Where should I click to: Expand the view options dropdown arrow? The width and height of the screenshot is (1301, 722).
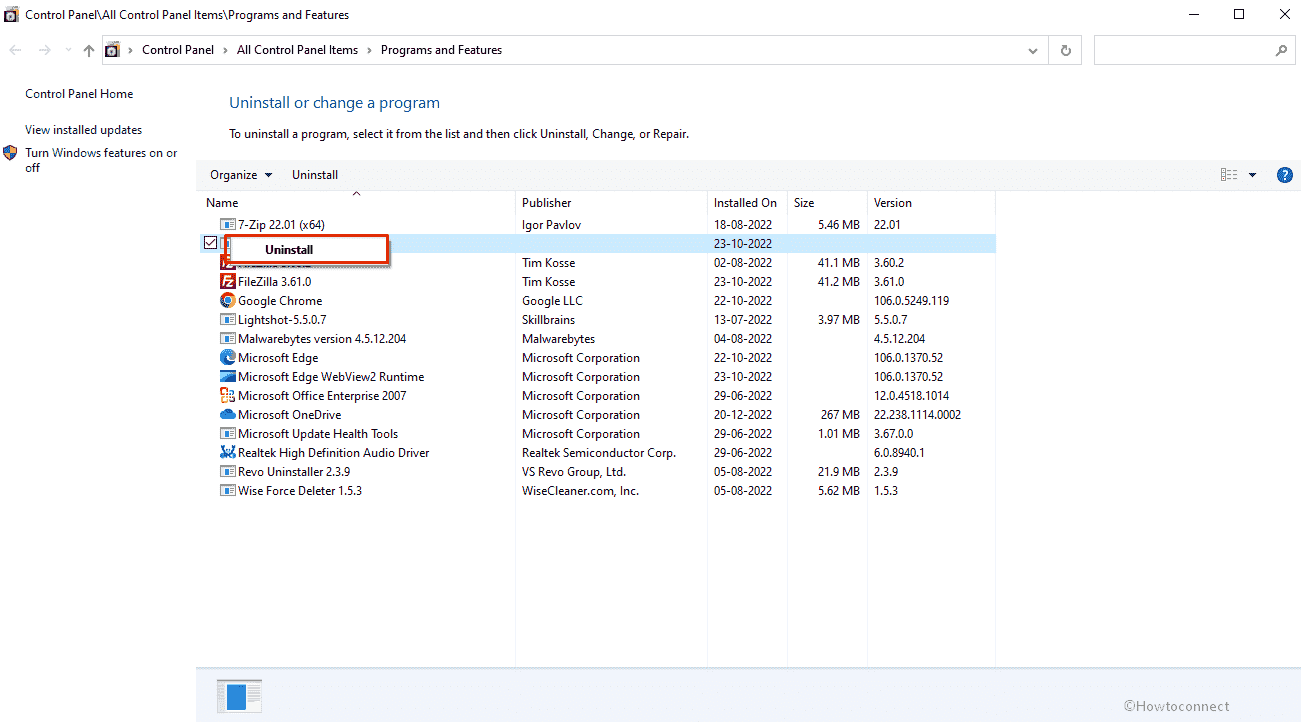click(x=1252, y=175)
